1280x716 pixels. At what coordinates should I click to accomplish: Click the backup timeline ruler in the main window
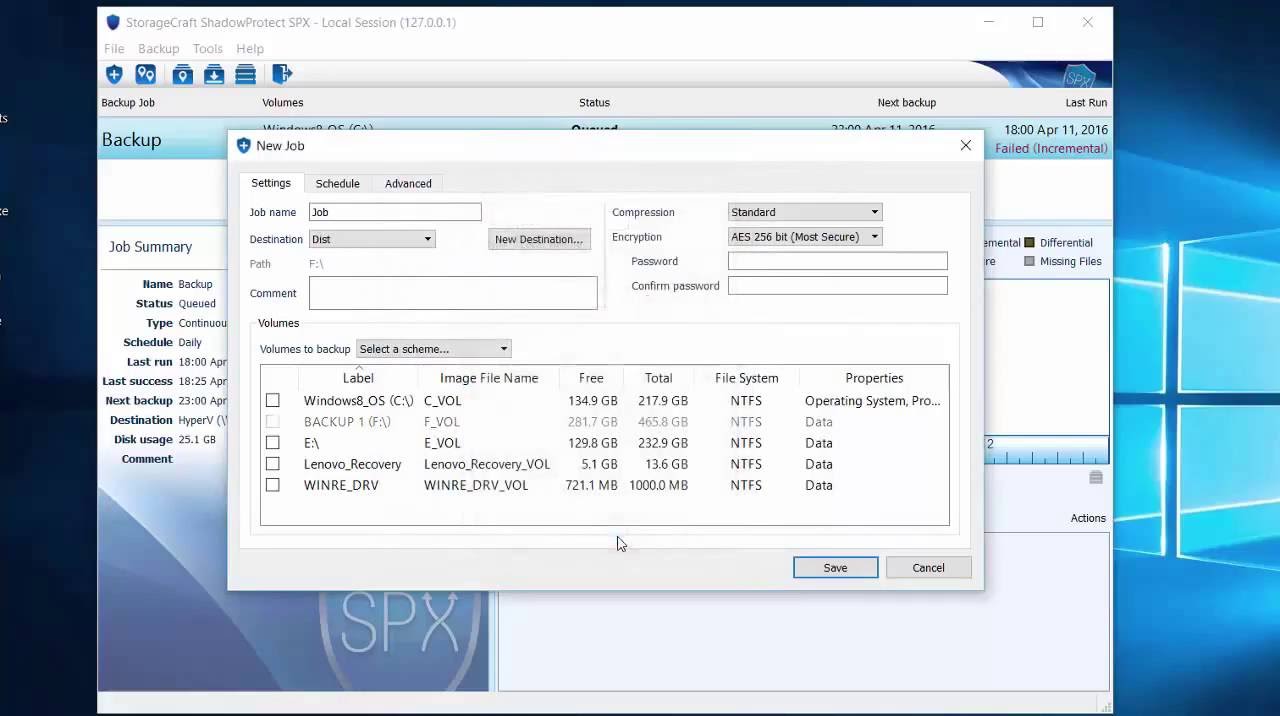[x=1046, y=450]
